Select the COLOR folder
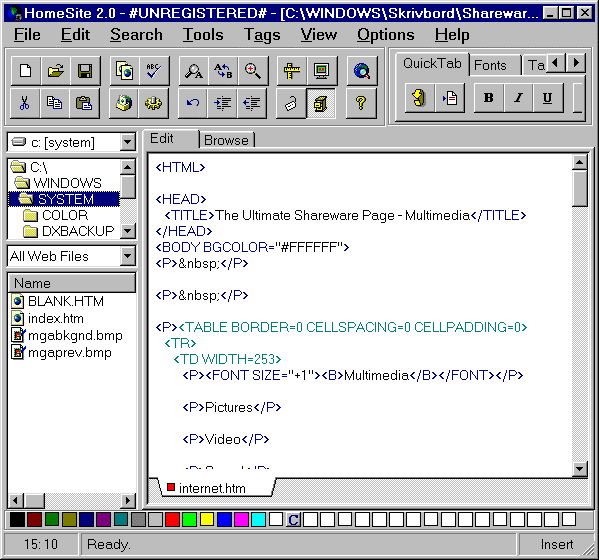 coord(55,215)
